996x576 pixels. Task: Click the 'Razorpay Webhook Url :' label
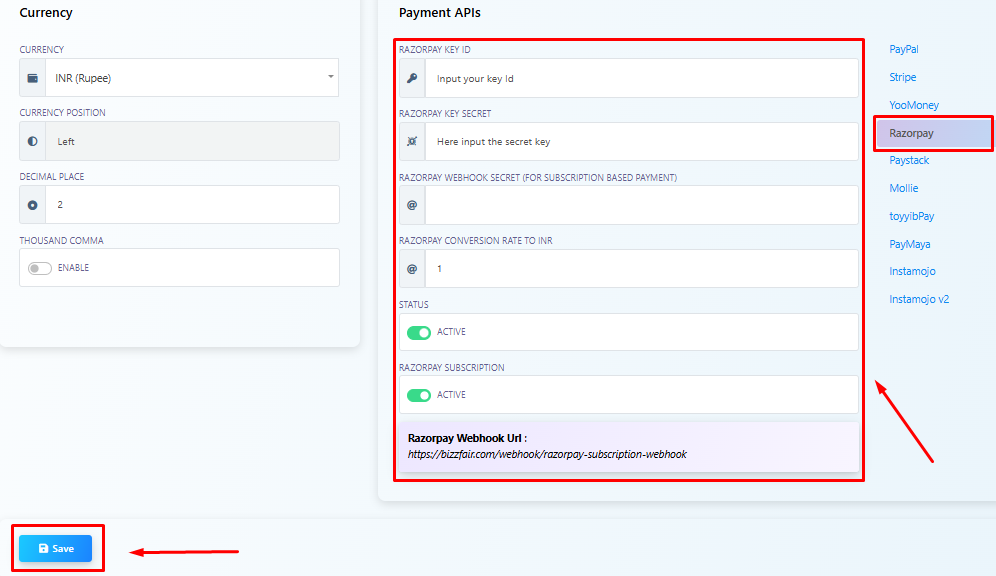[x=468, y=438]
